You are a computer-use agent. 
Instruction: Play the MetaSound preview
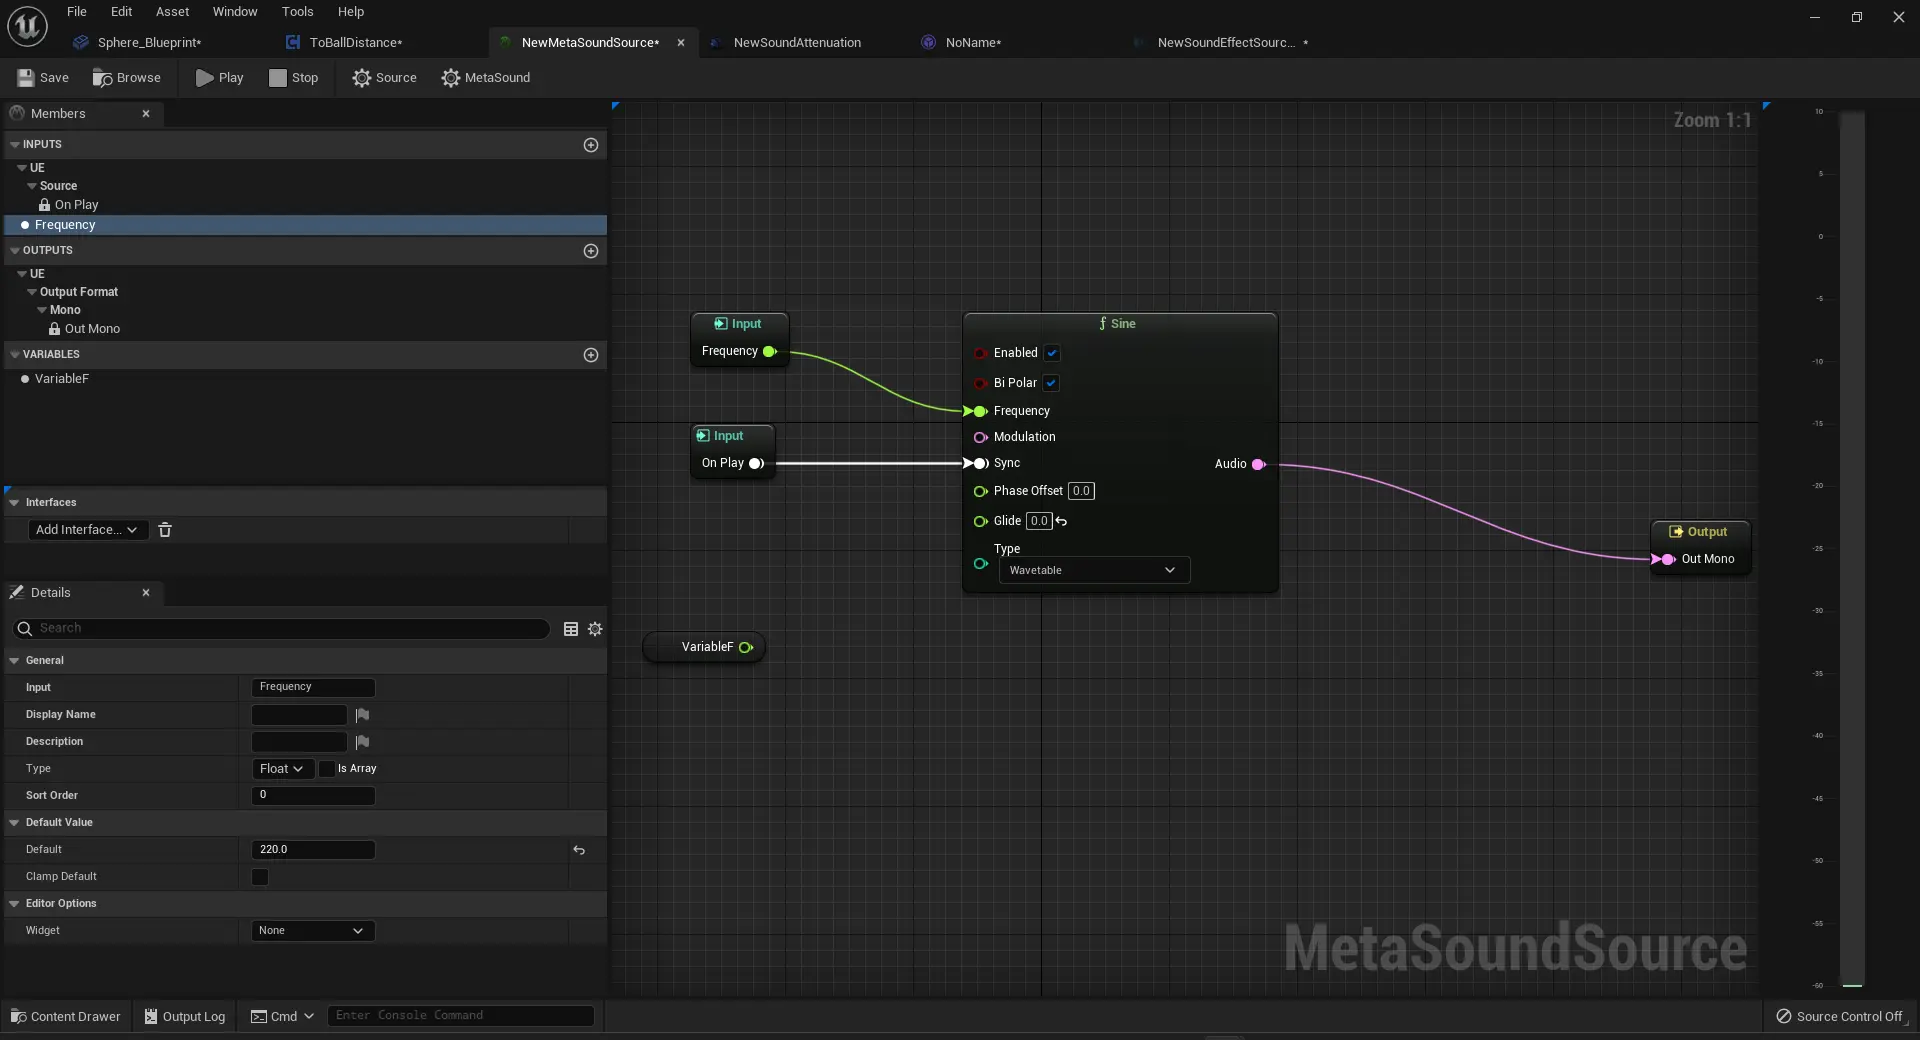coord(219,78)
